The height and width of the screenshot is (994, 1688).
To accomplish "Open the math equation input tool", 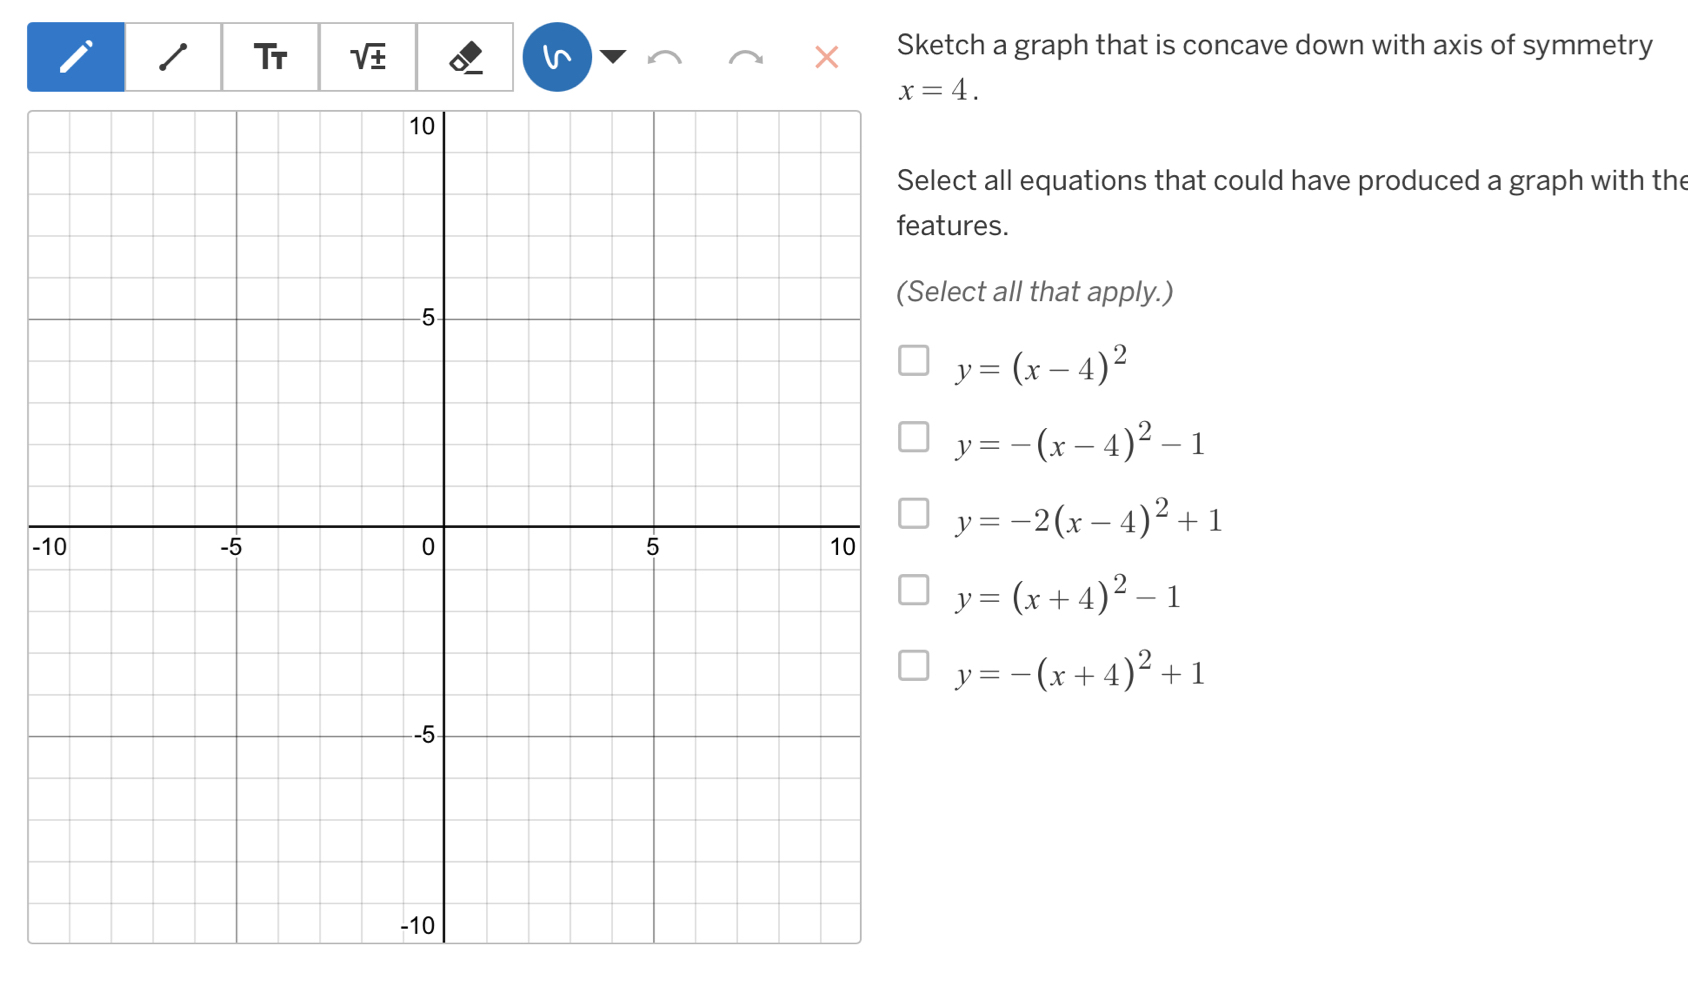I will pyautogui.click(x=367, y=57).
